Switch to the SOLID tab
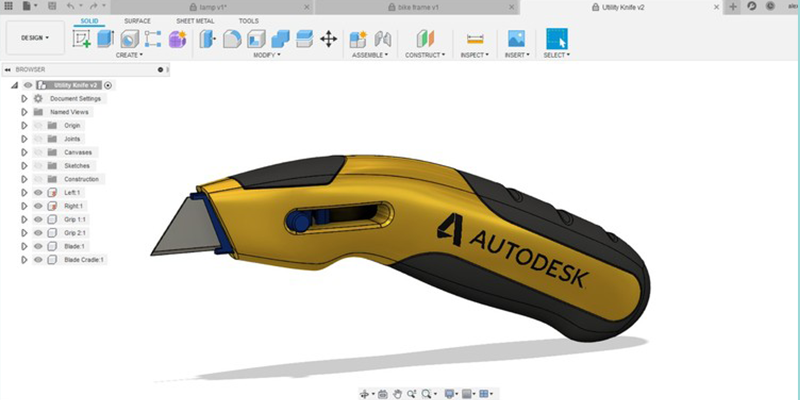Image resolution: width=800 pixels, height=400 pixels. click(90, 21)
